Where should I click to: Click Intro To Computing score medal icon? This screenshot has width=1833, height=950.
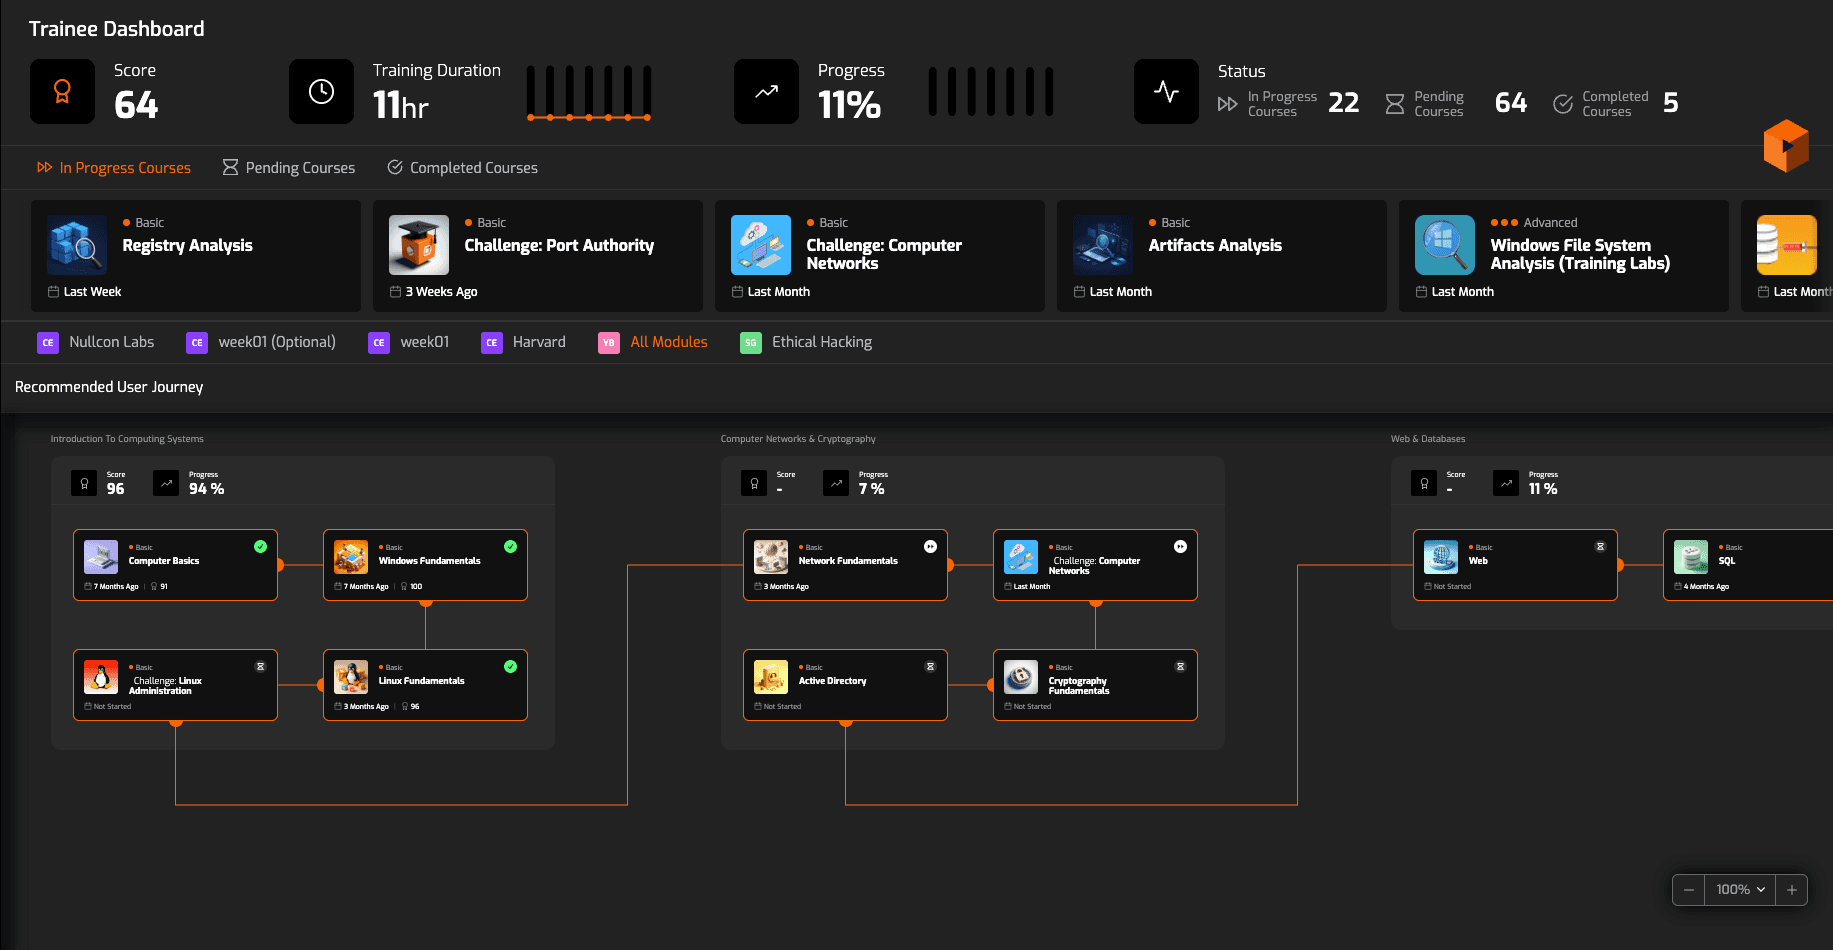tap(84, 483)
